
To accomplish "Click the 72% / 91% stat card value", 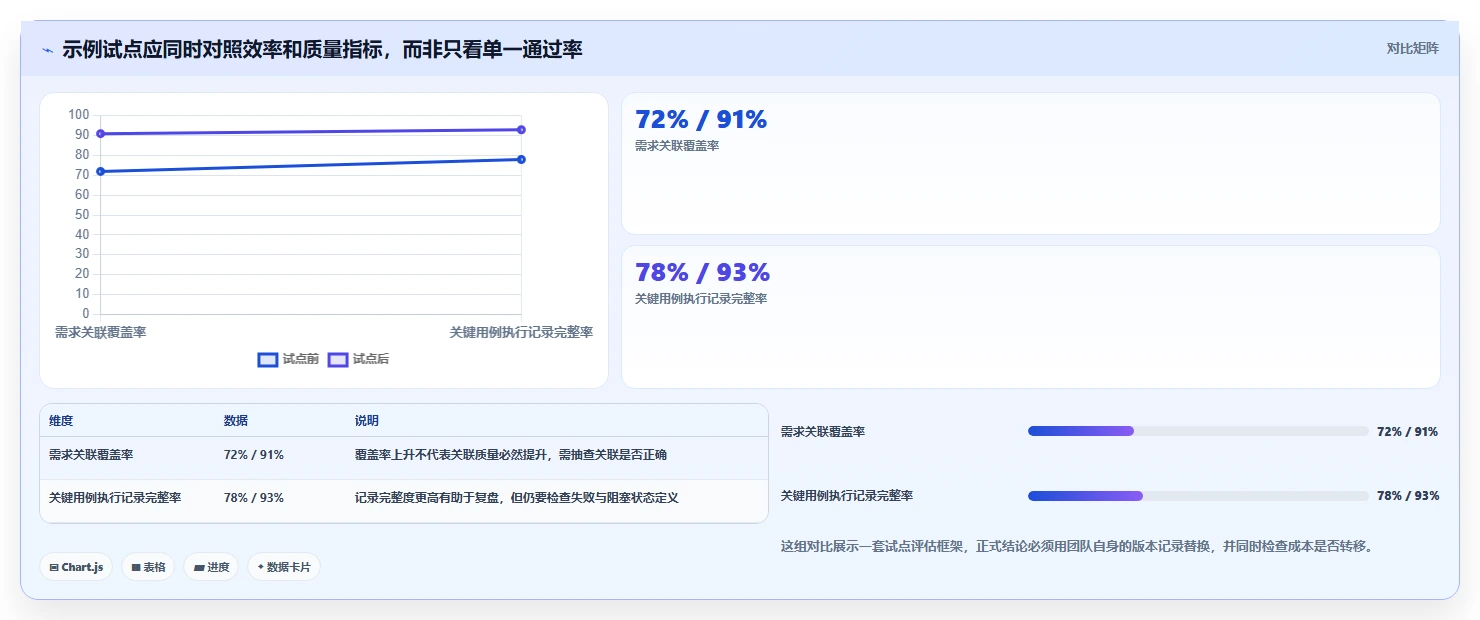I will click(701, 119).
